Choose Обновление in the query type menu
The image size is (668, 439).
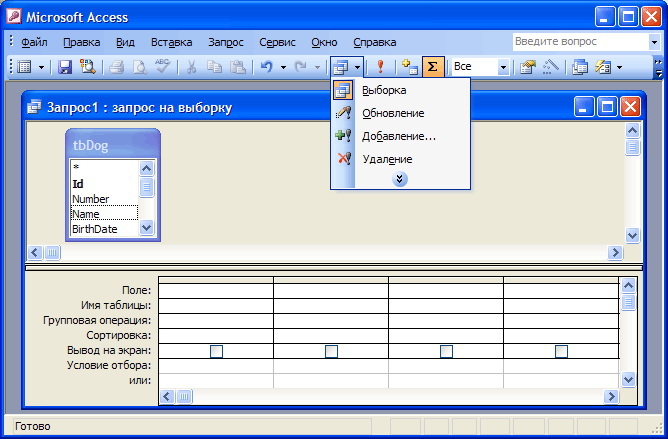pos(401,113)
